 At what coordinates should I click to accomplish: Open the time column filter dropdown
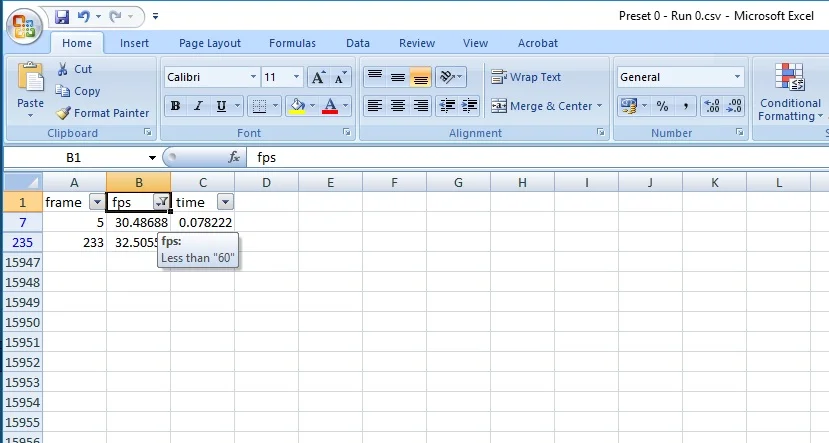pos(225,202)
